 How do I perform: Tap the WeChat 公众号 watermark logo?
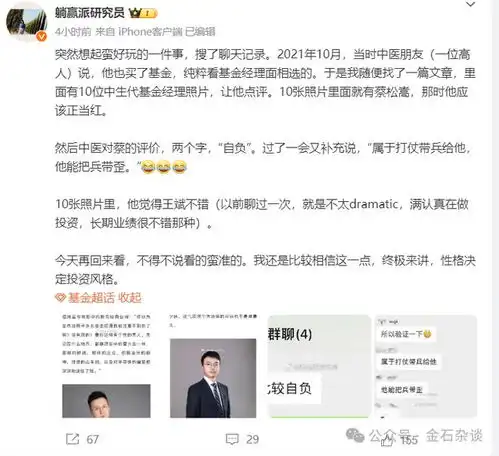(x=355, y=435)
